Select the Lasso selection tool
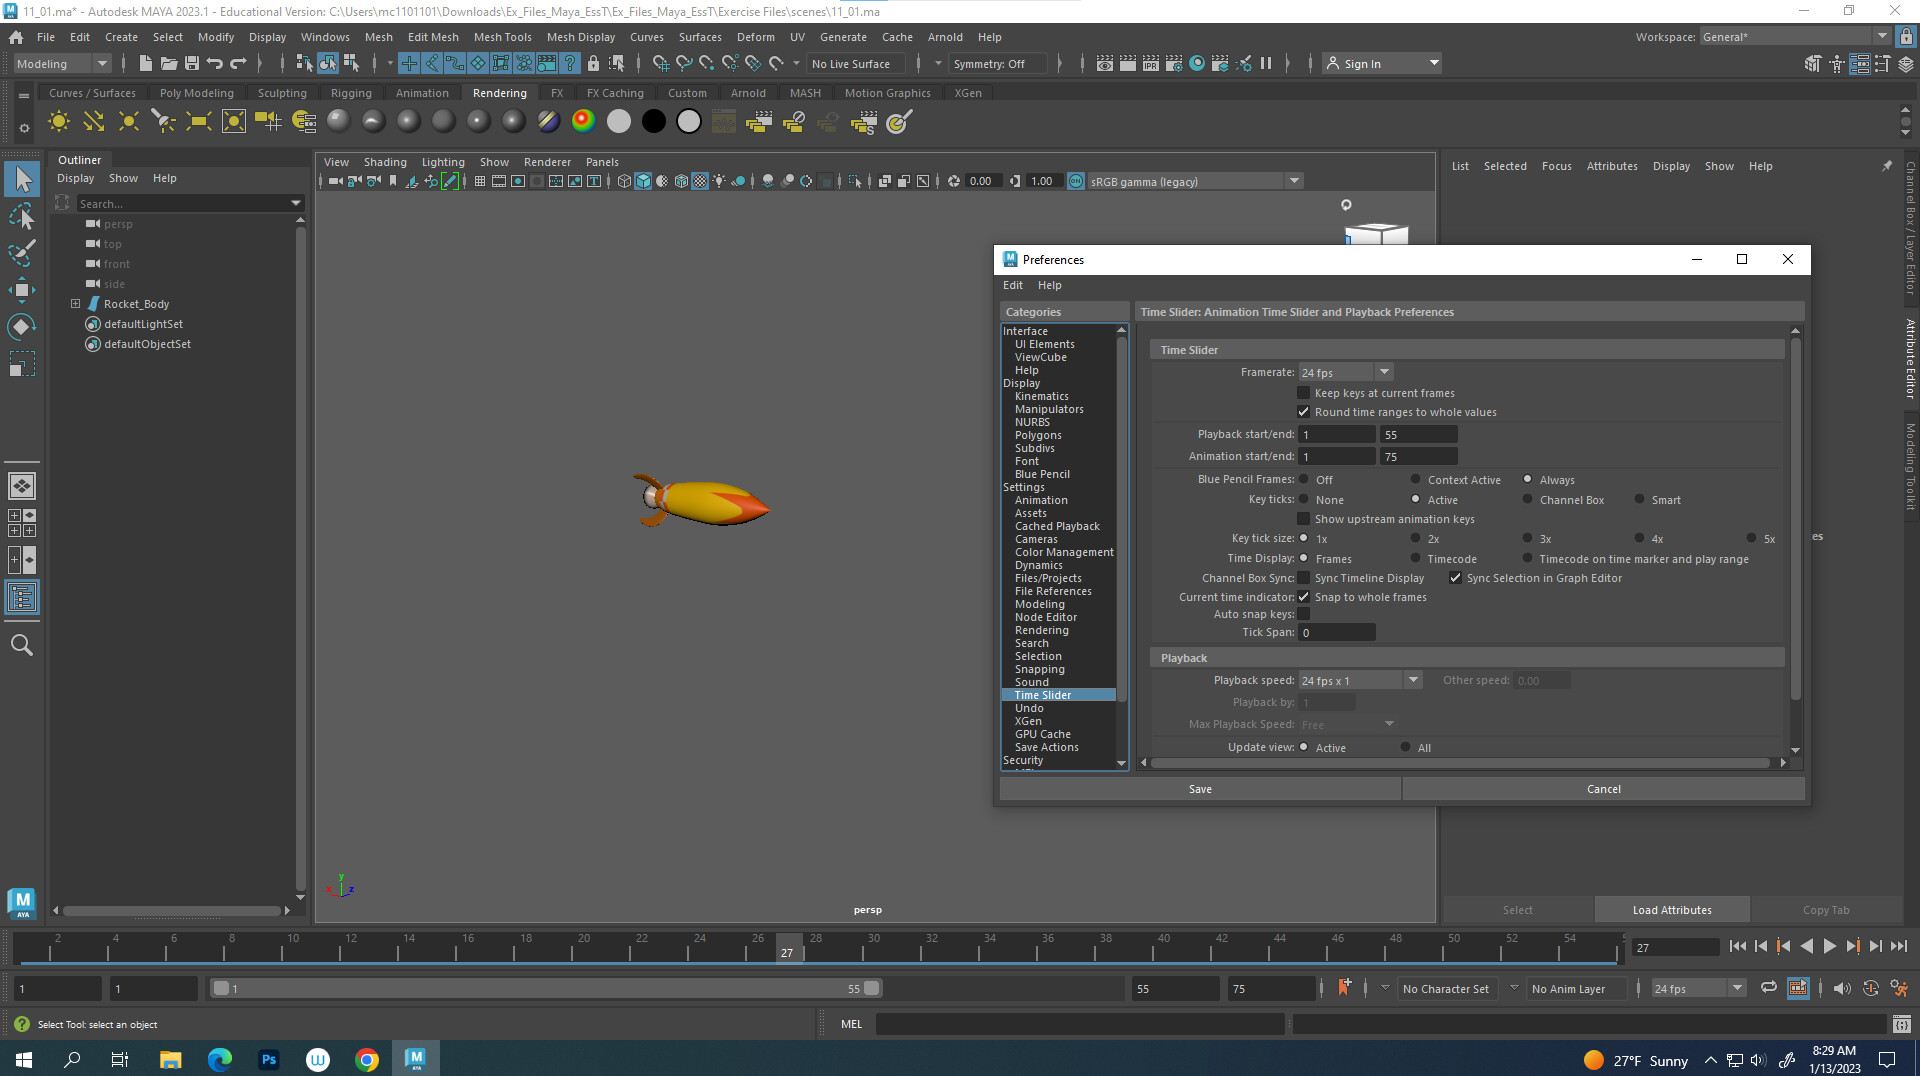This screenshot has height=1076, width=1920. coord(22,216)
